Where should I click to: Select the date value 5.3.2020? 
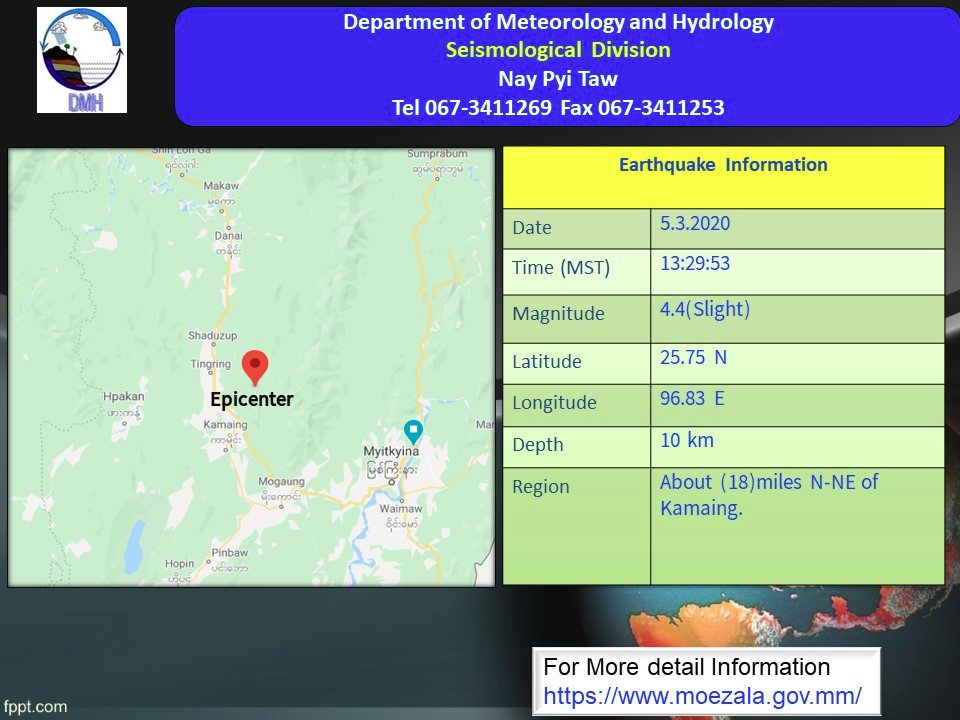[695, 224]
